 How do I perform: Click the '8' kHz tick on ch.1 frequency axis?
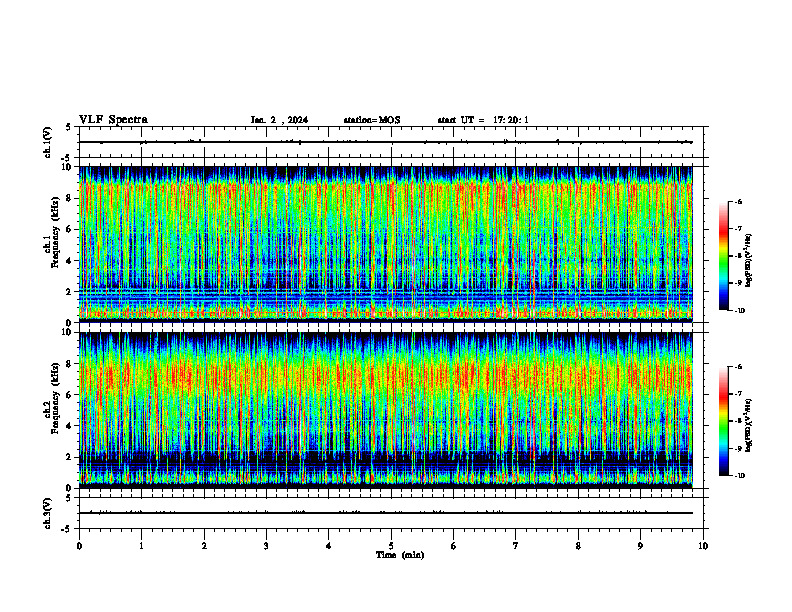[x=70, y=198]
